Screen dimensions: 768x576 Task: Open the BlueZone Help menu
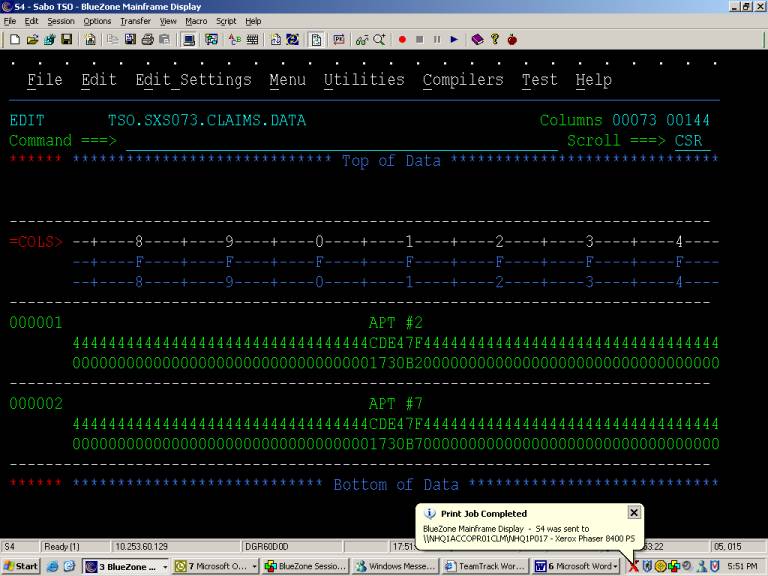tap(253, 21)
